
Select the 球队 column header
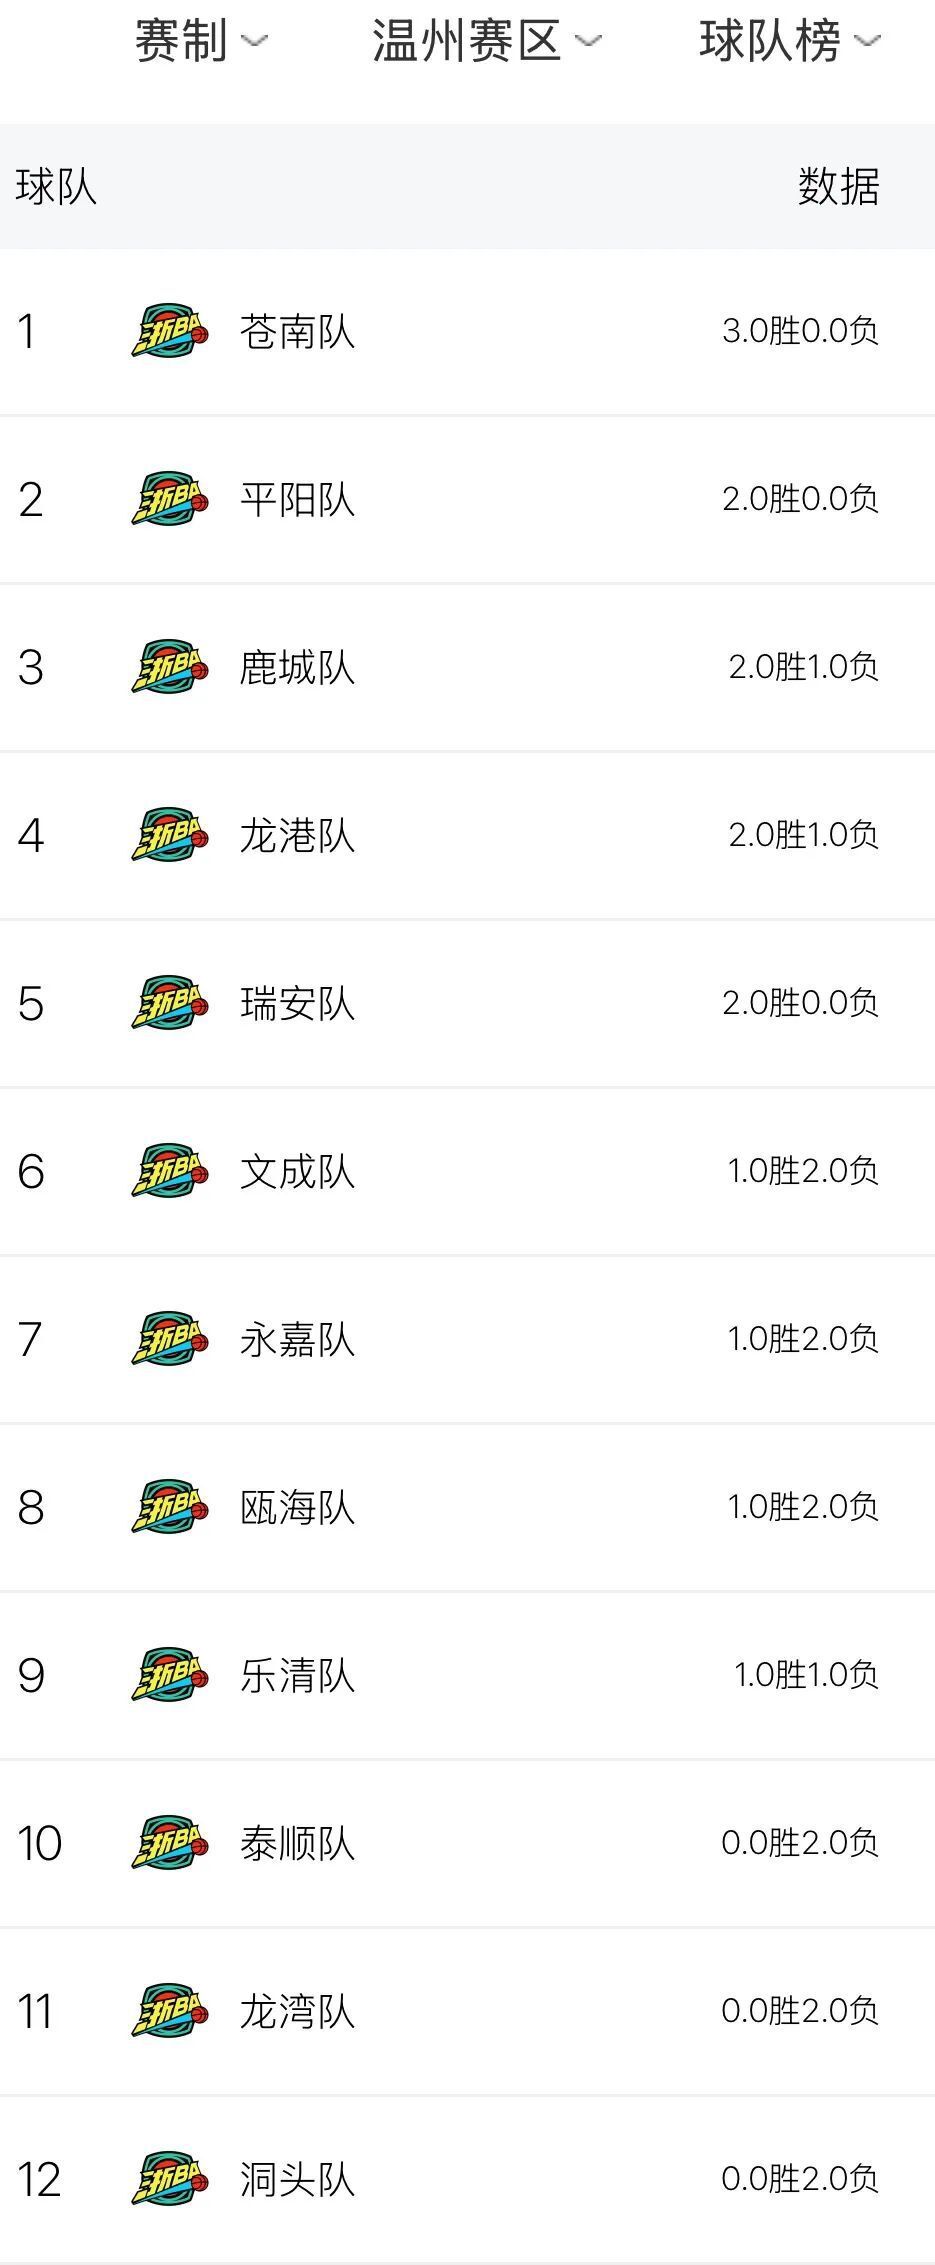click(56, 187)
